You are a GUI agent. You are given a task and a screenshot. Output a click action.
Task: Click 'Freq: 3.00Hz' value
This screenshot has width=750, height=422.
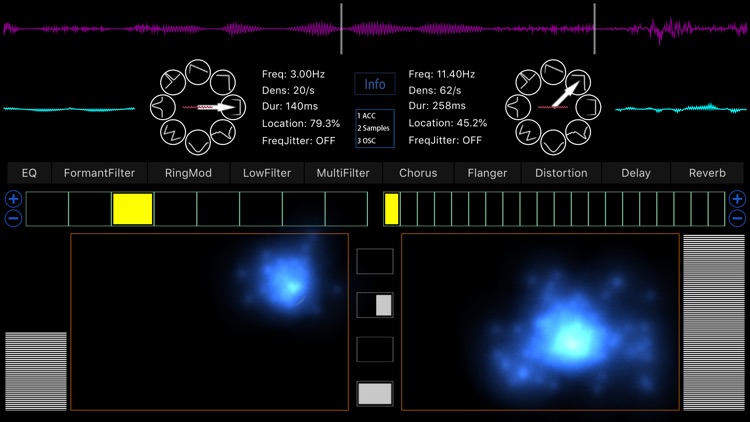(x=293, y=74)
